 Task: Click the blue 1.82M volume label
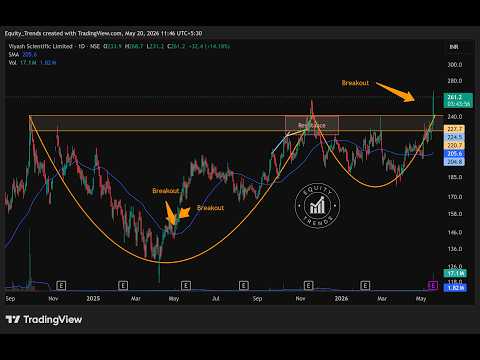455,288
